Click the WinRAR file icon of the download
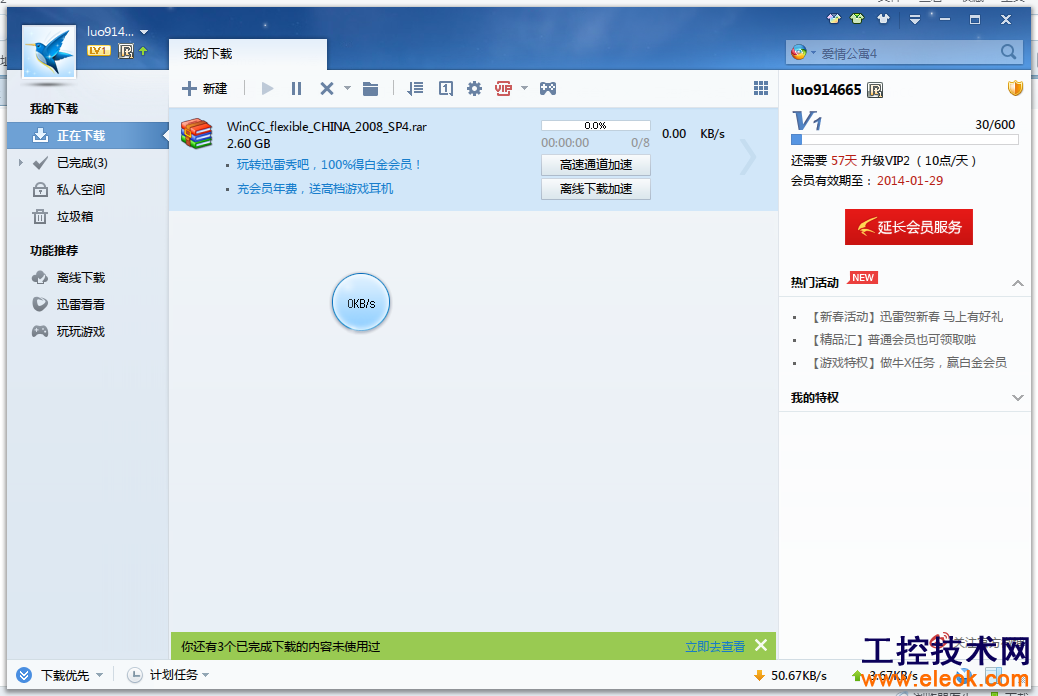1038x696 pixels. tap(197, 134)
